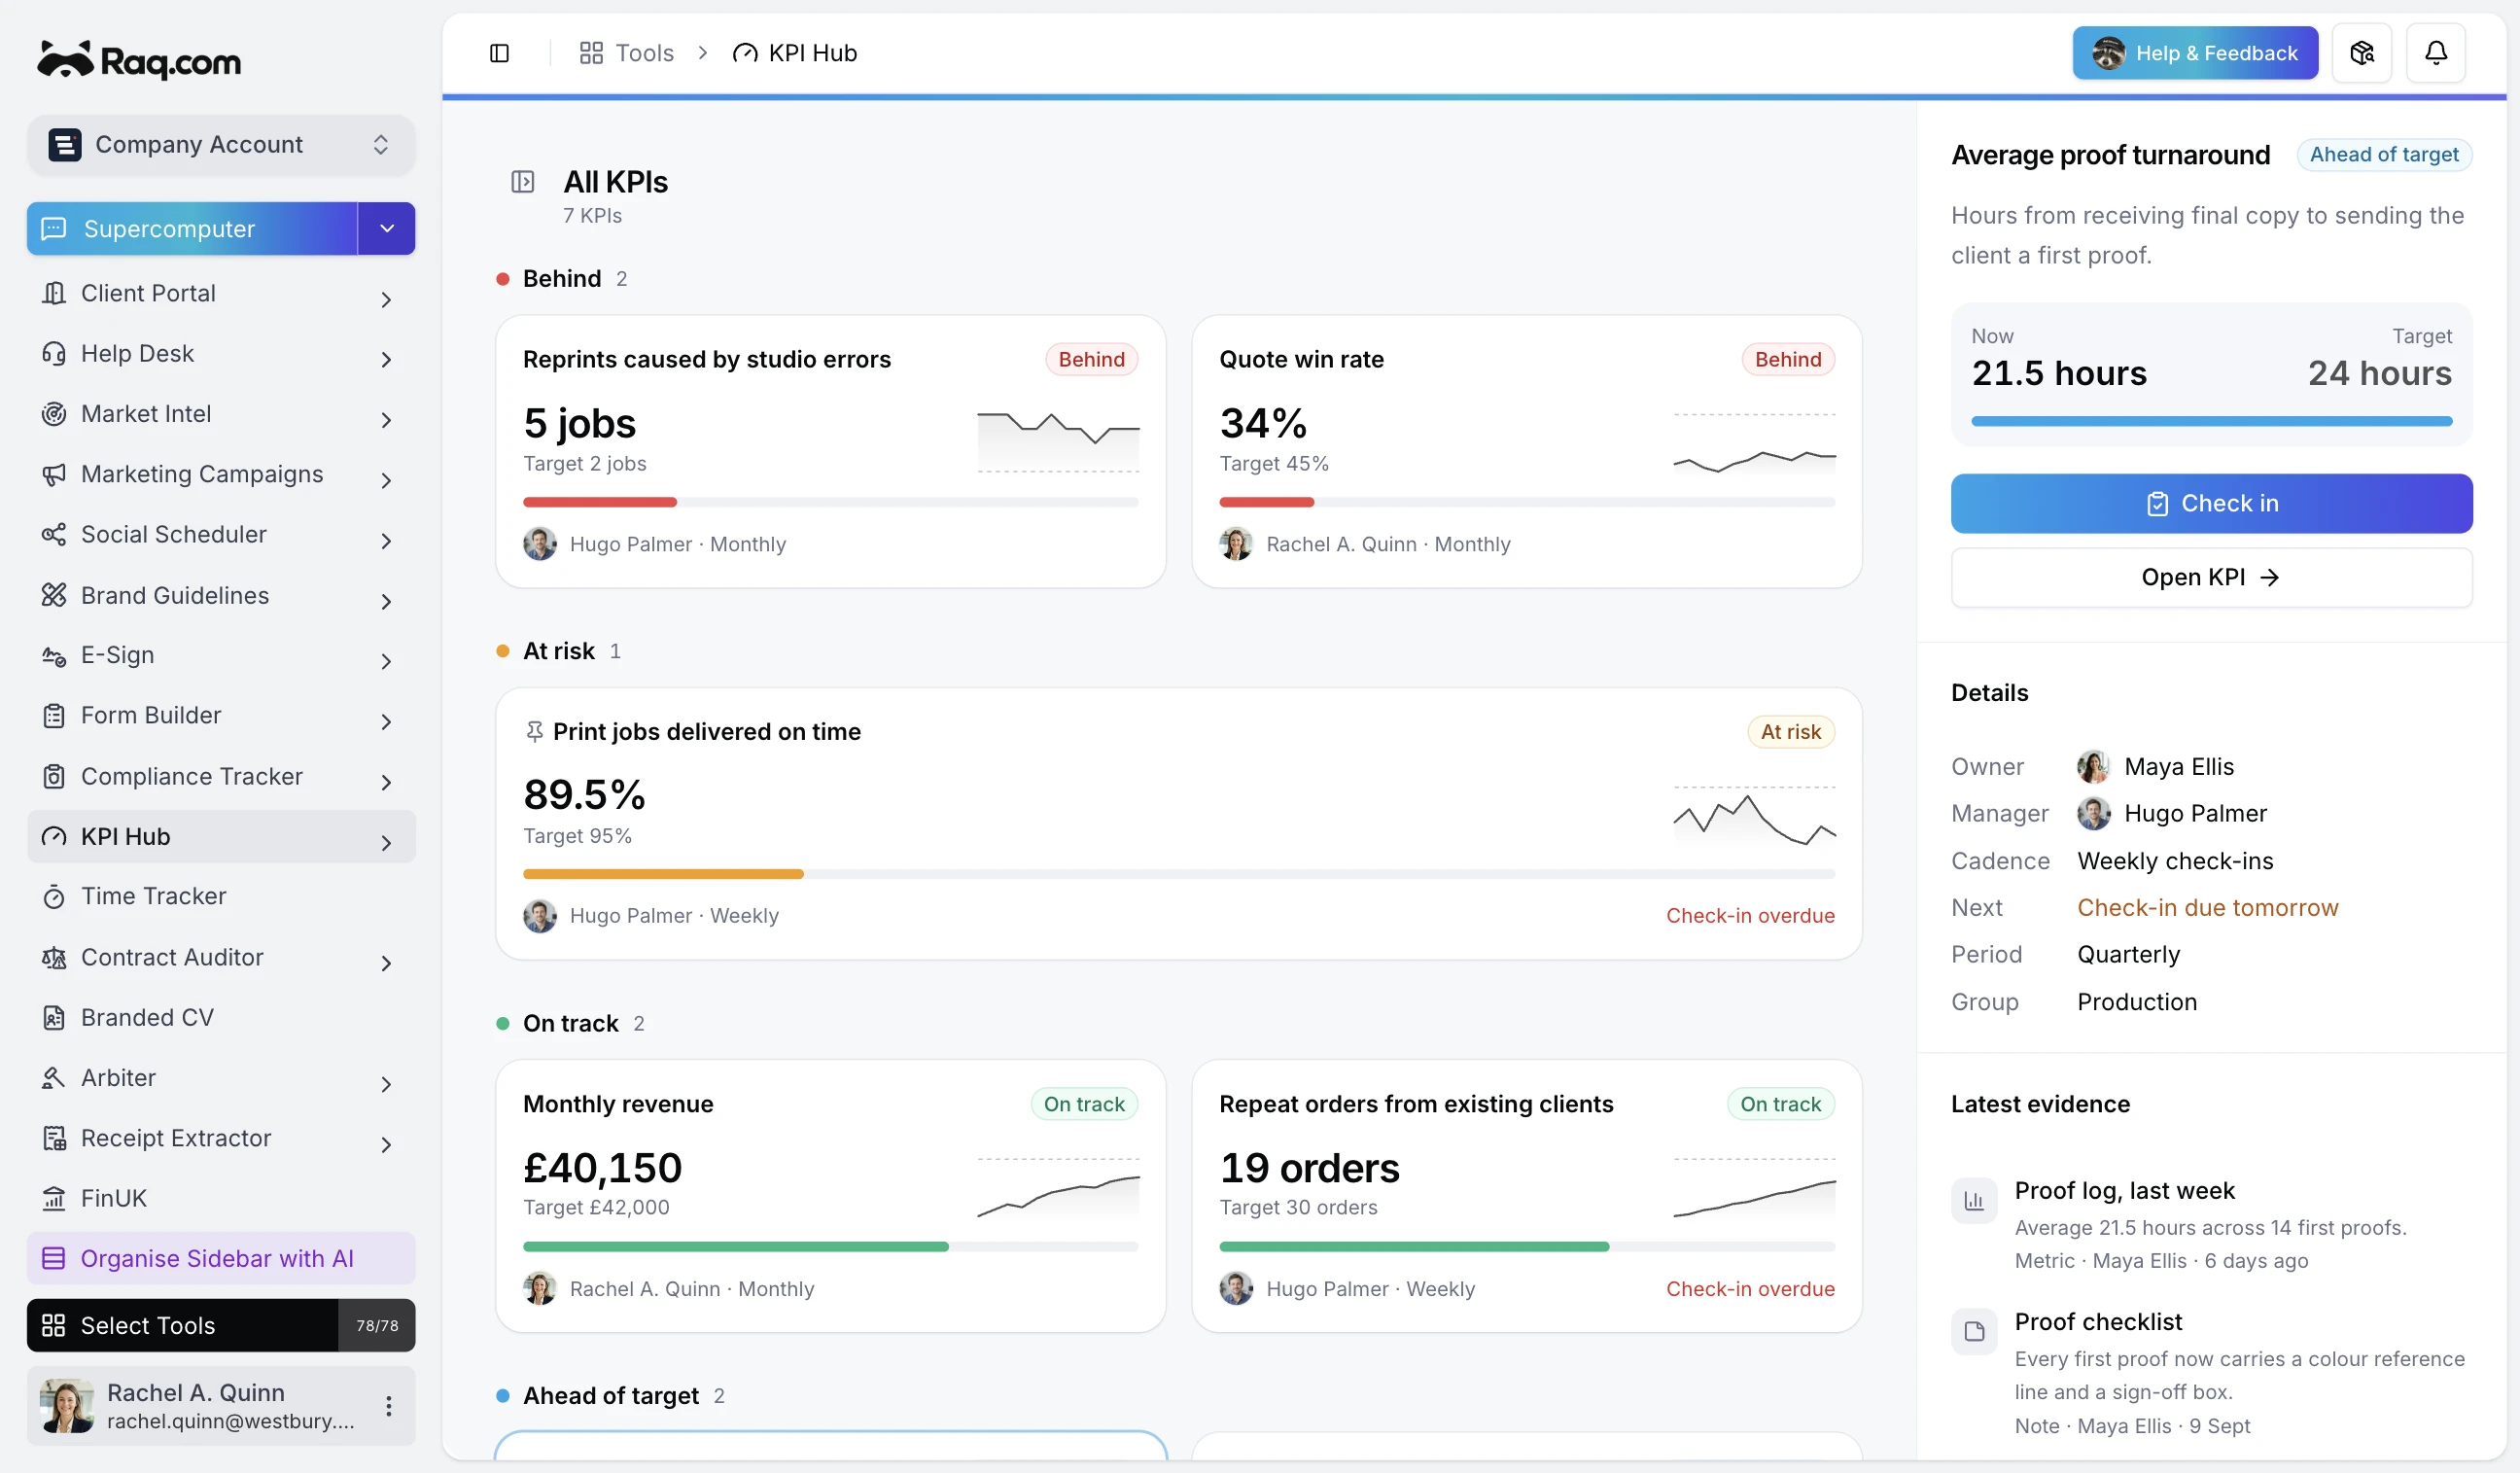
Task: Open Select Tools 78/78 bar
Action: [x=221, y=1325]
